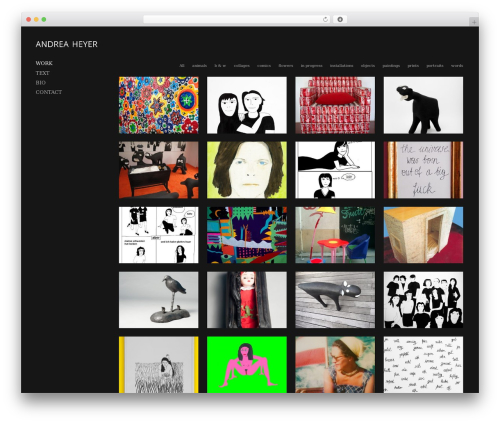Open the red flower table and lamp photo
Image resolution: width=500 pixels, height=423 pixels.
335,235
